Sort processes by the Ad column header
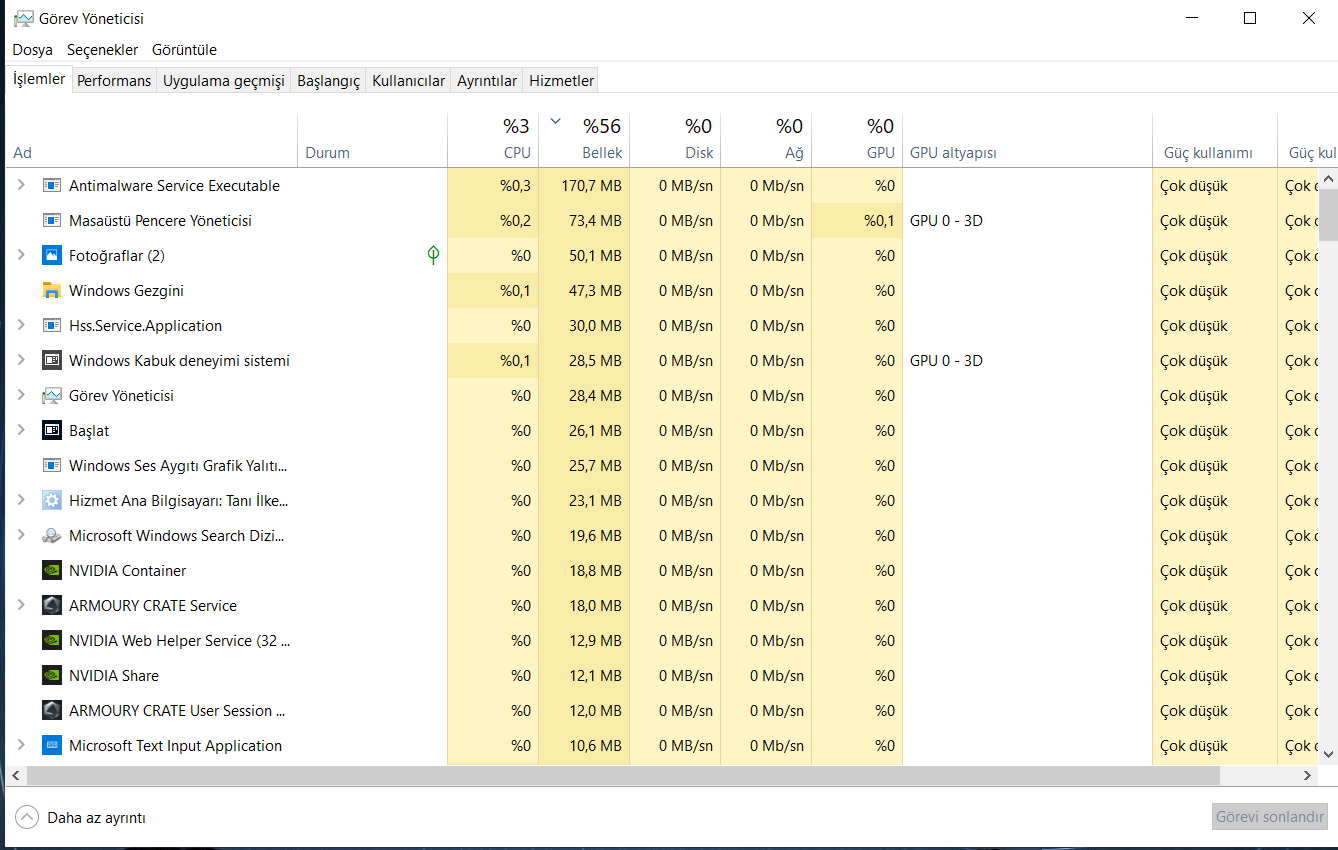 tap(152, 140)
